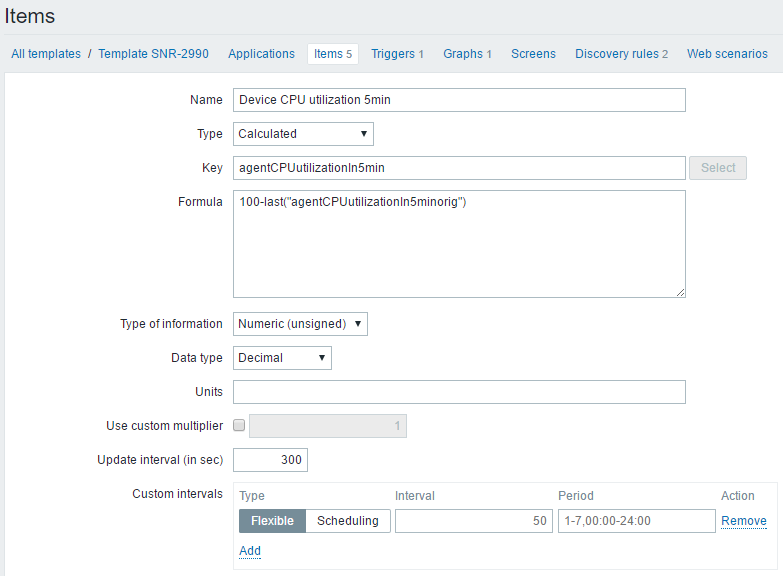Switch to the Applications tab
783x576 pixels.
[x=261, y=54]
